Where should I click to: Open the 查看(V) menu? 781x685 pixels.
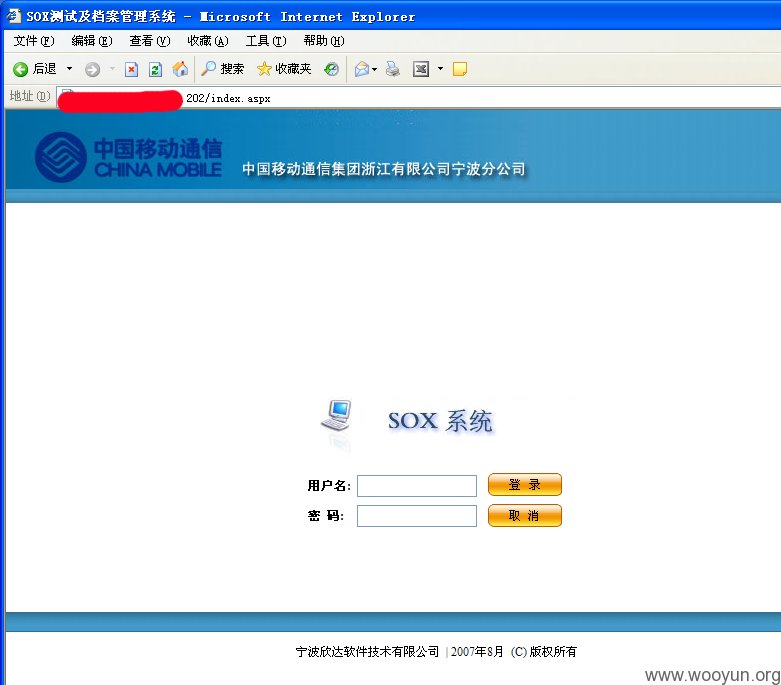coord(149,41)
